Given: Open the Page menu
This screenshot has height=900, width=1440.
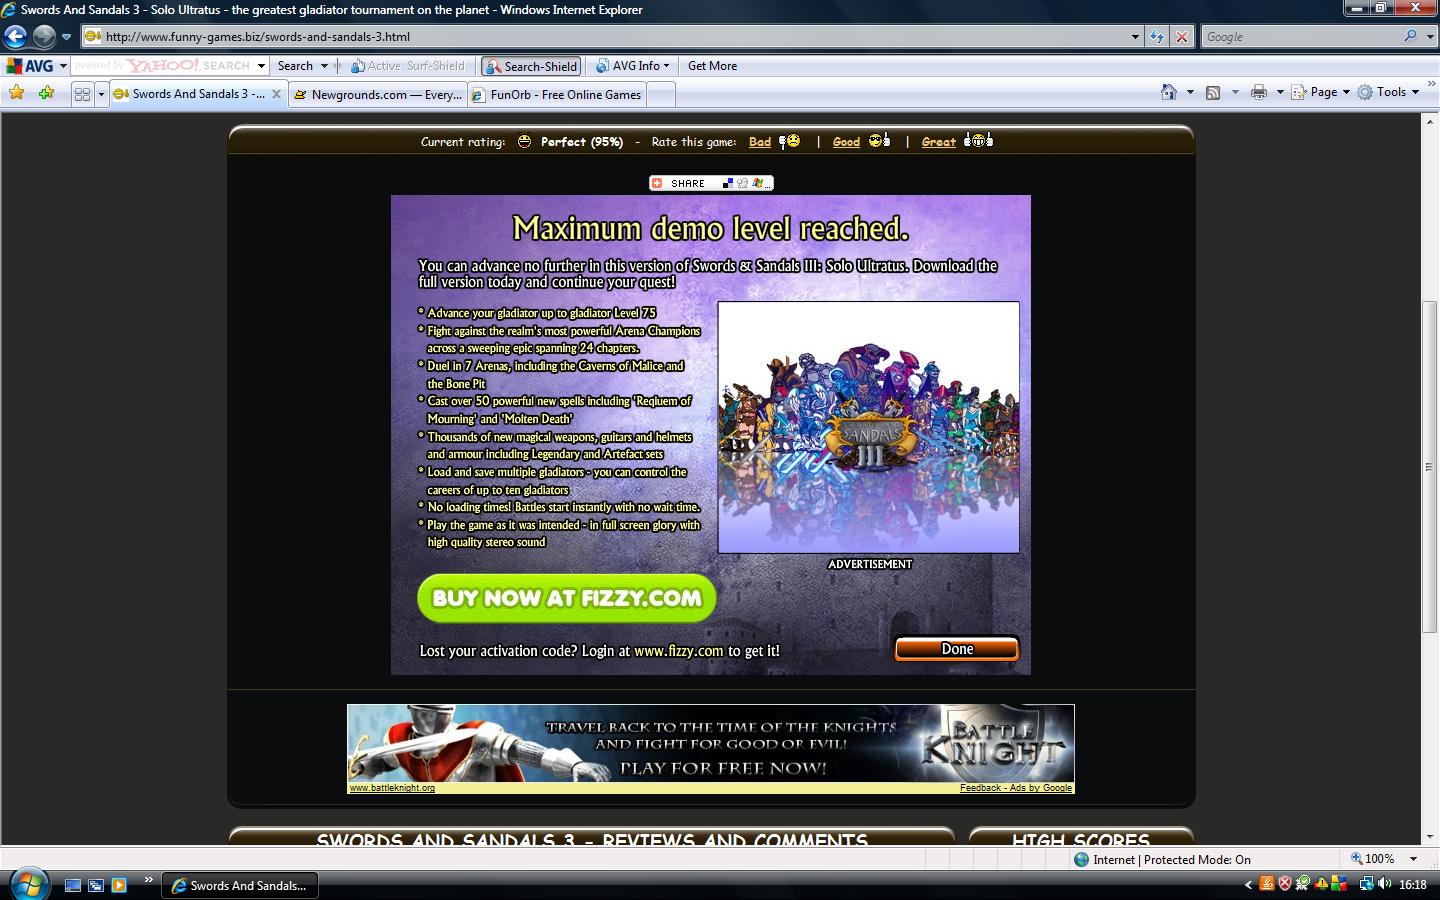Looking at the screenshot, I should [x=1320, y=92].
